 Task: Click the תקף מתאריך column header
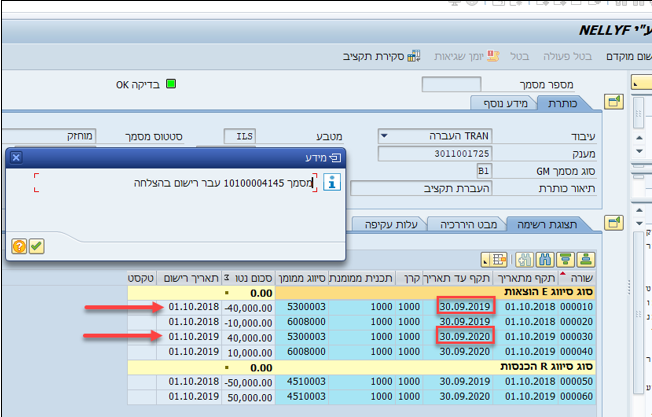tap(526, 278)
